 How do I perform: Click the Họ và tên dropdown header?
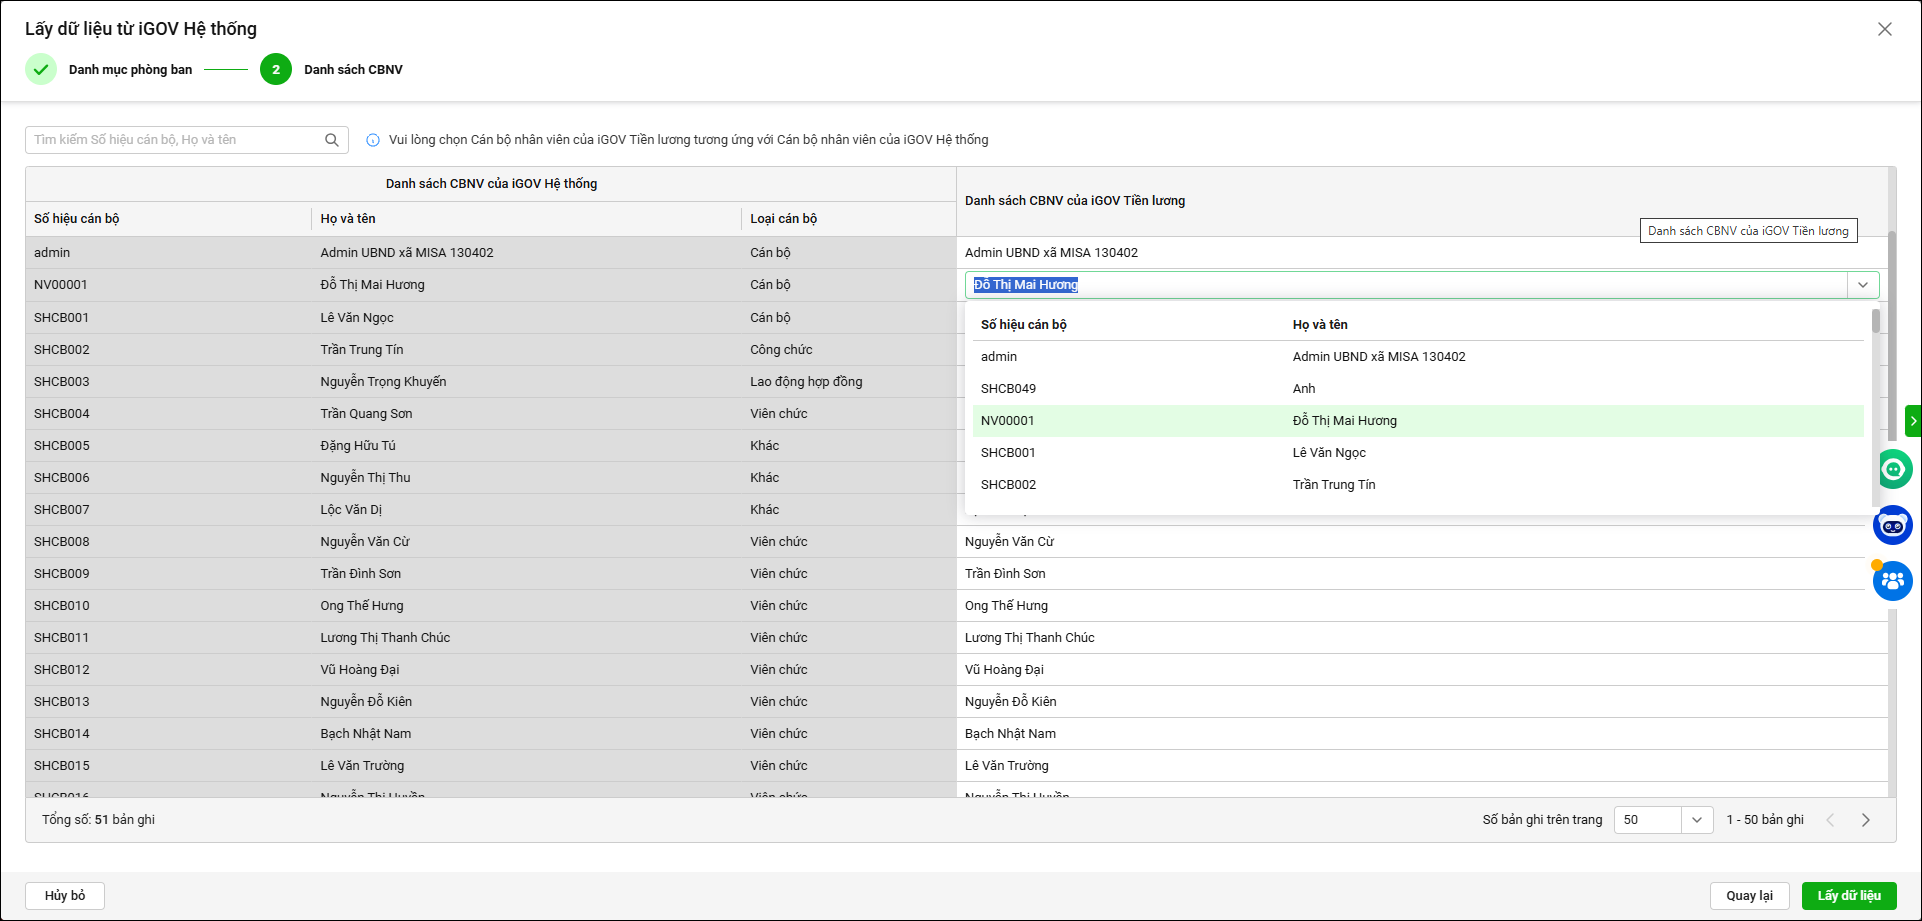1320,325
